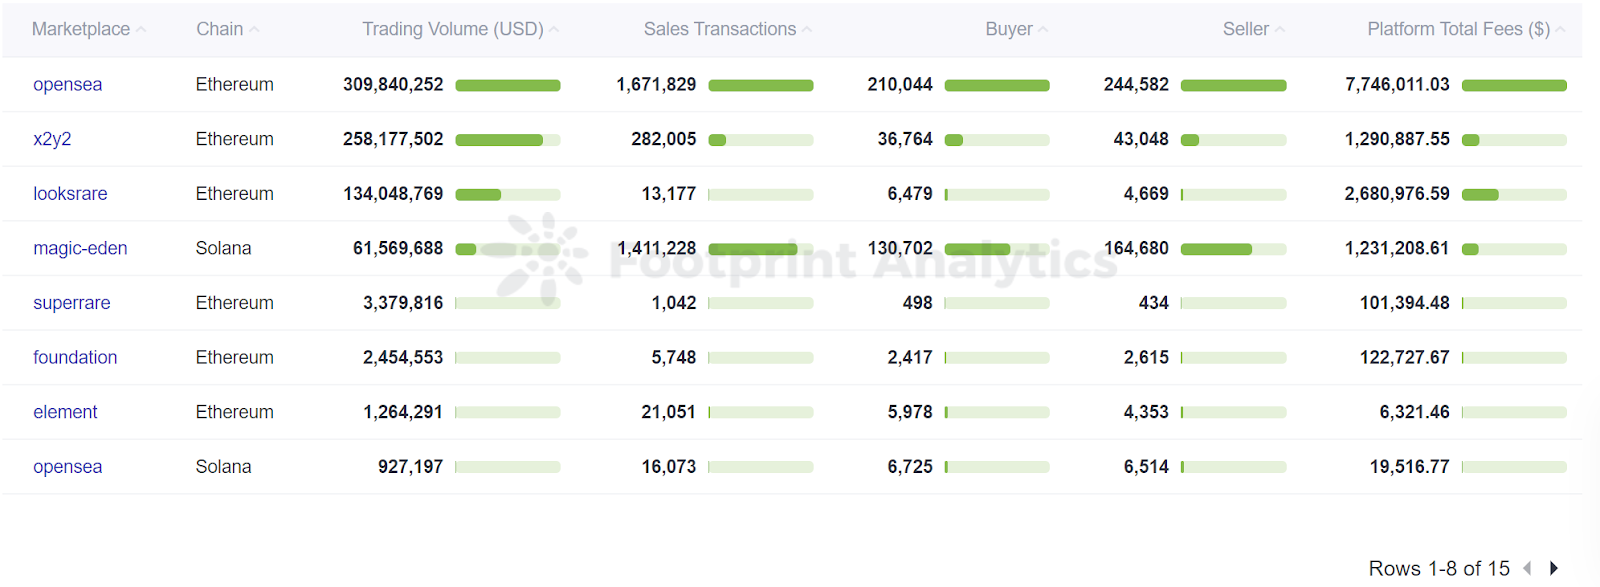Image resolution: width=1600 pixels, height=587 pixels.
Task: Open the foundation marketplace link
Action: click(x=75, y=357)
